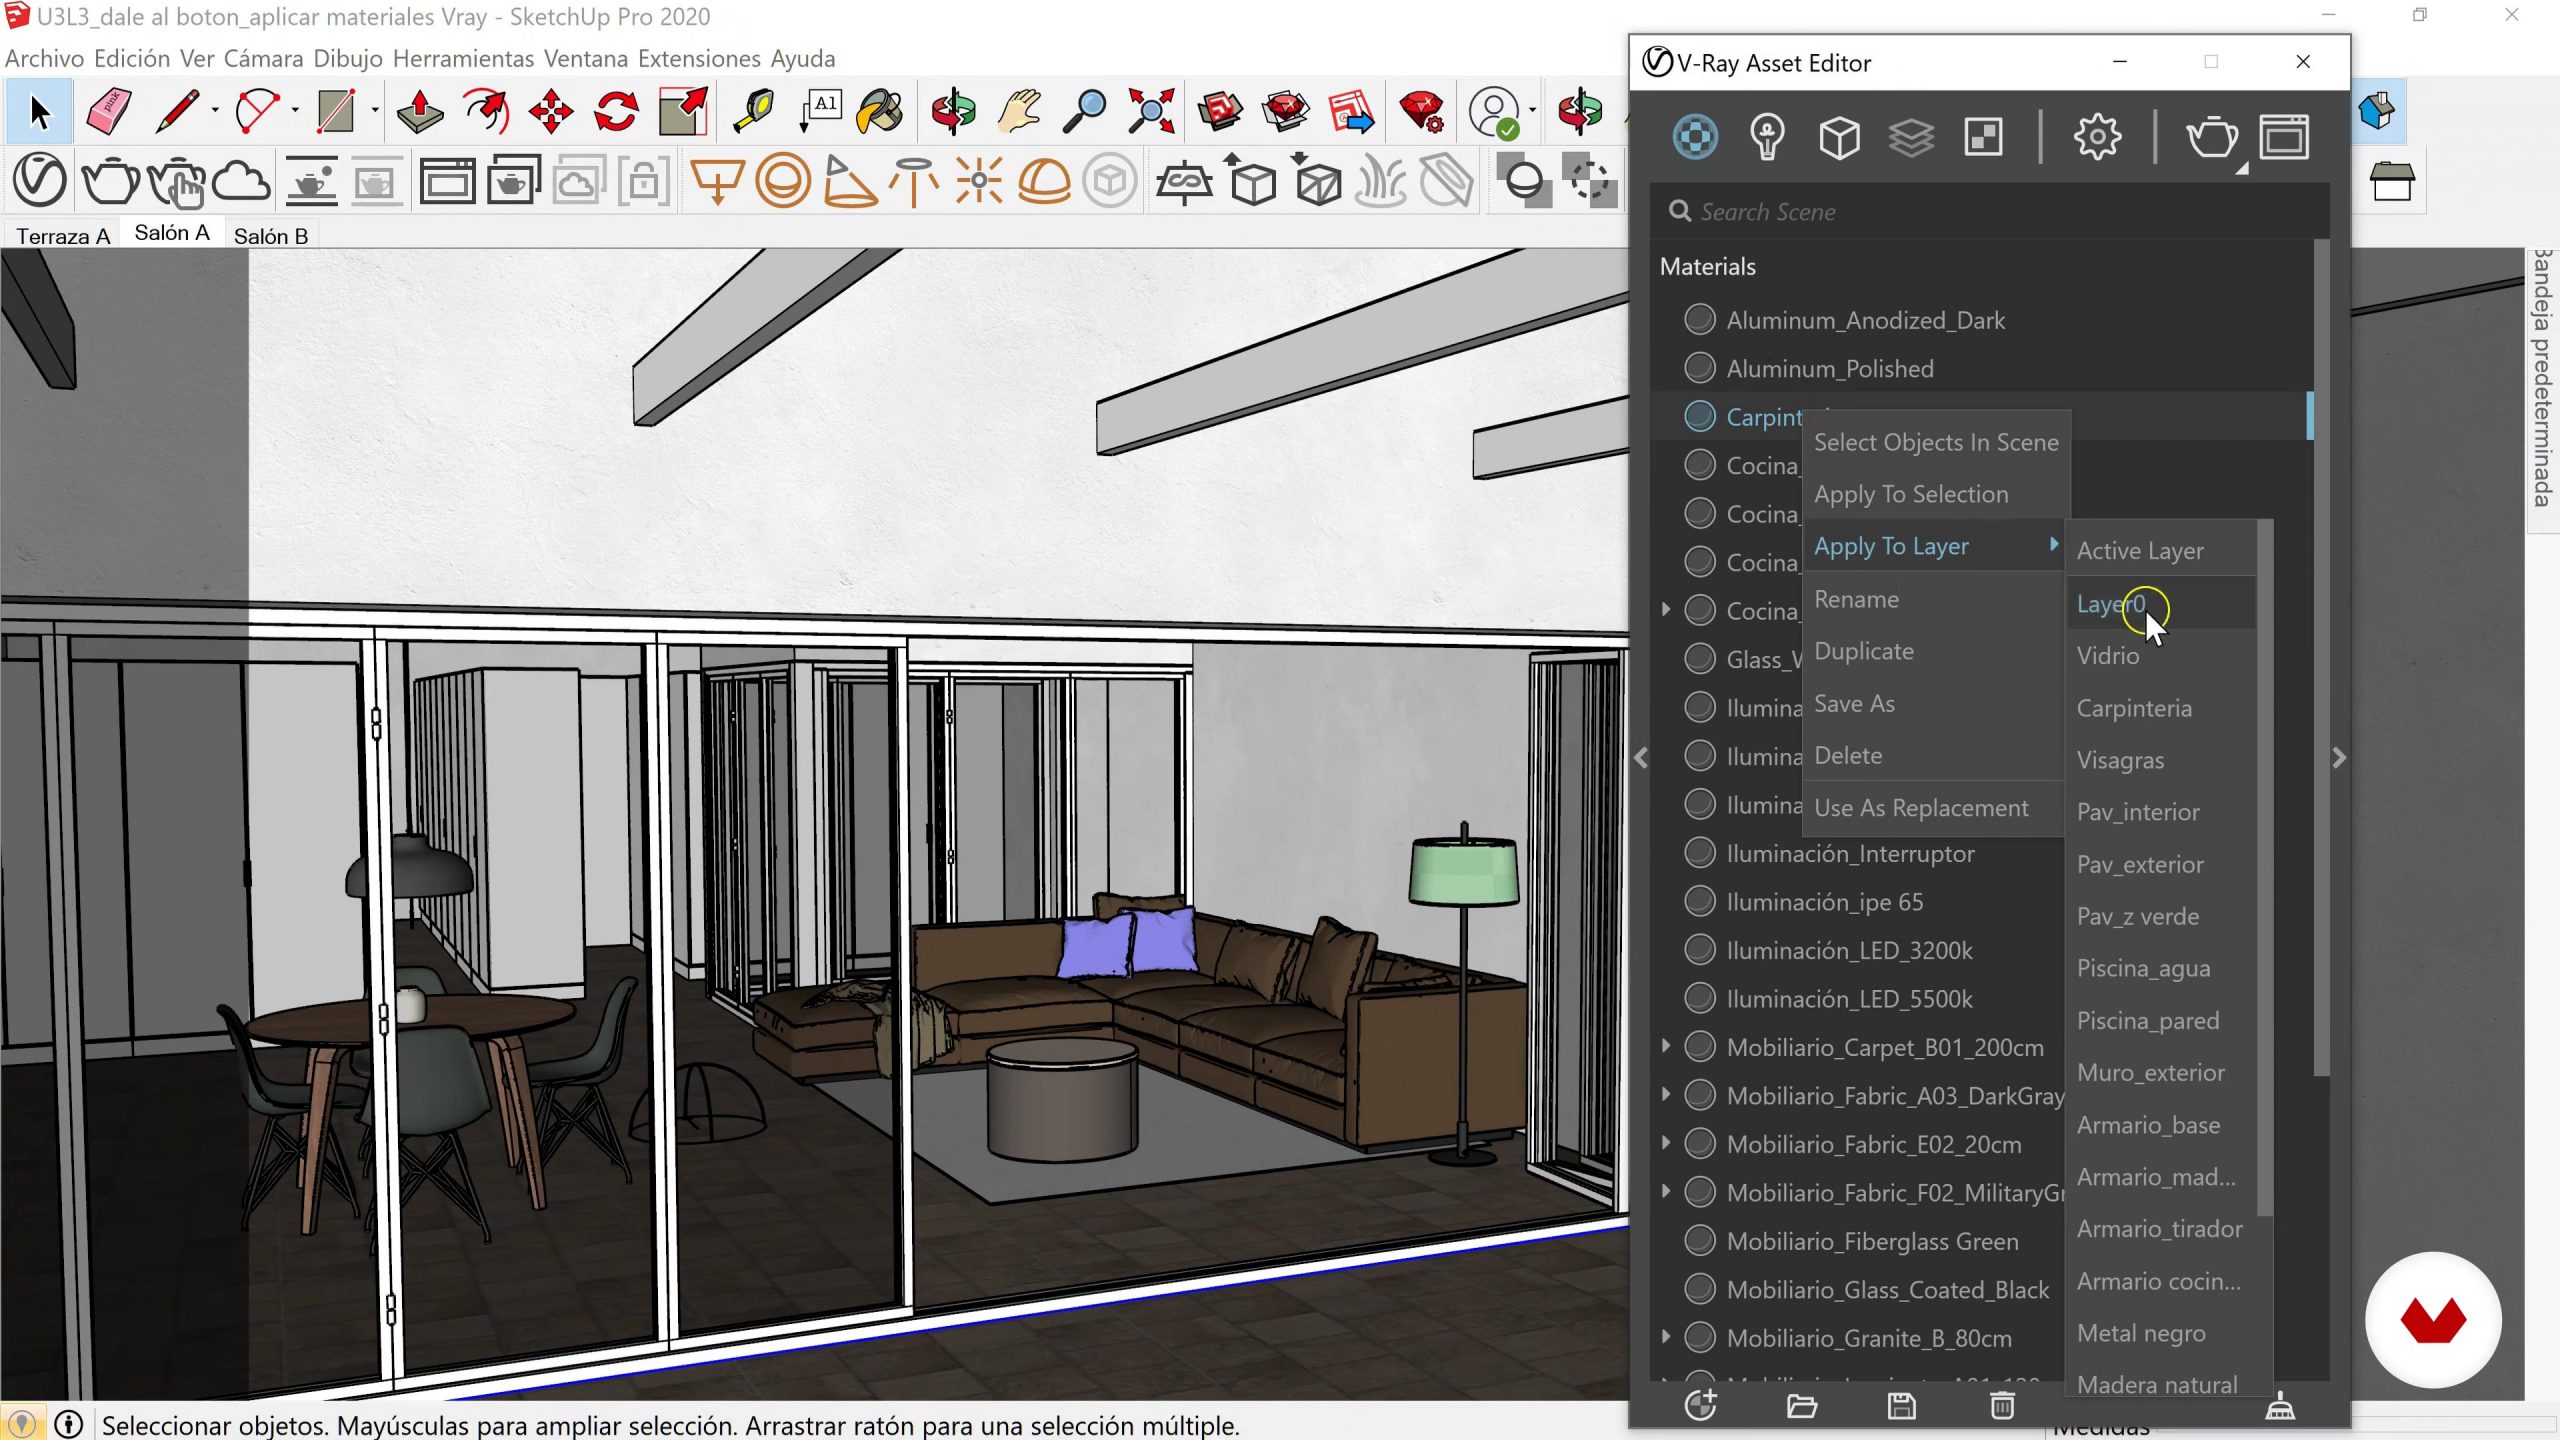Screen dimensions: 2560x1440
Task: Open the Apply To Layer submenu
Action: 1934,546
